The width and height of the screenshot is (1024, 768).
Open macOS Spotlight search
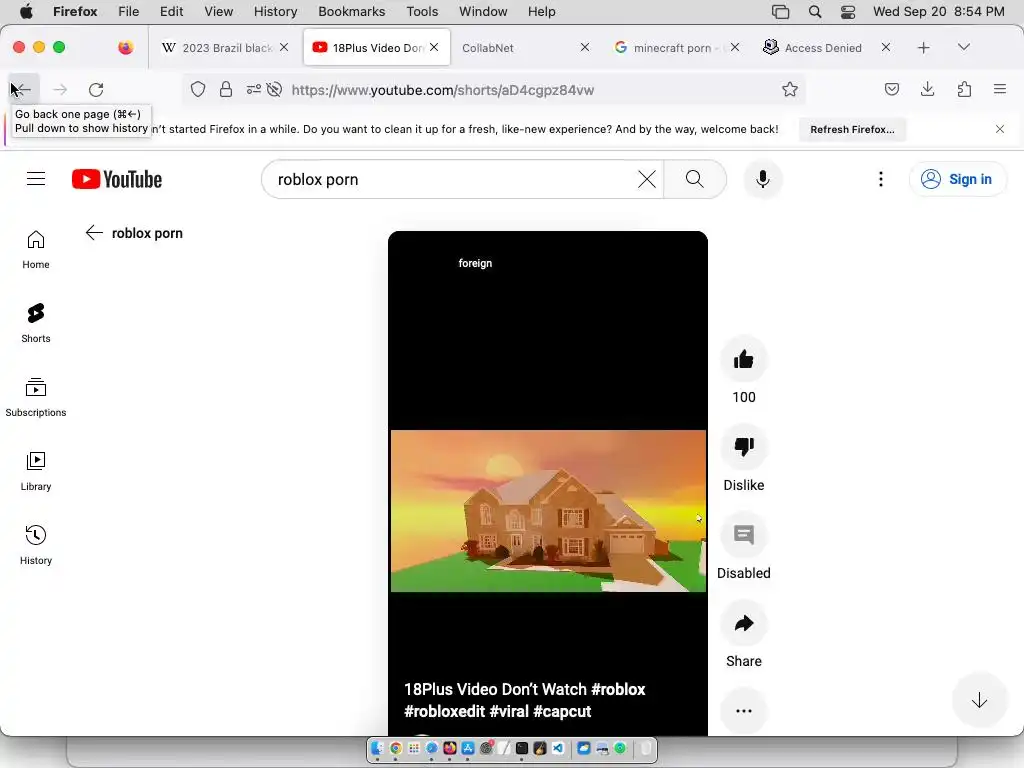coord(814,11)
